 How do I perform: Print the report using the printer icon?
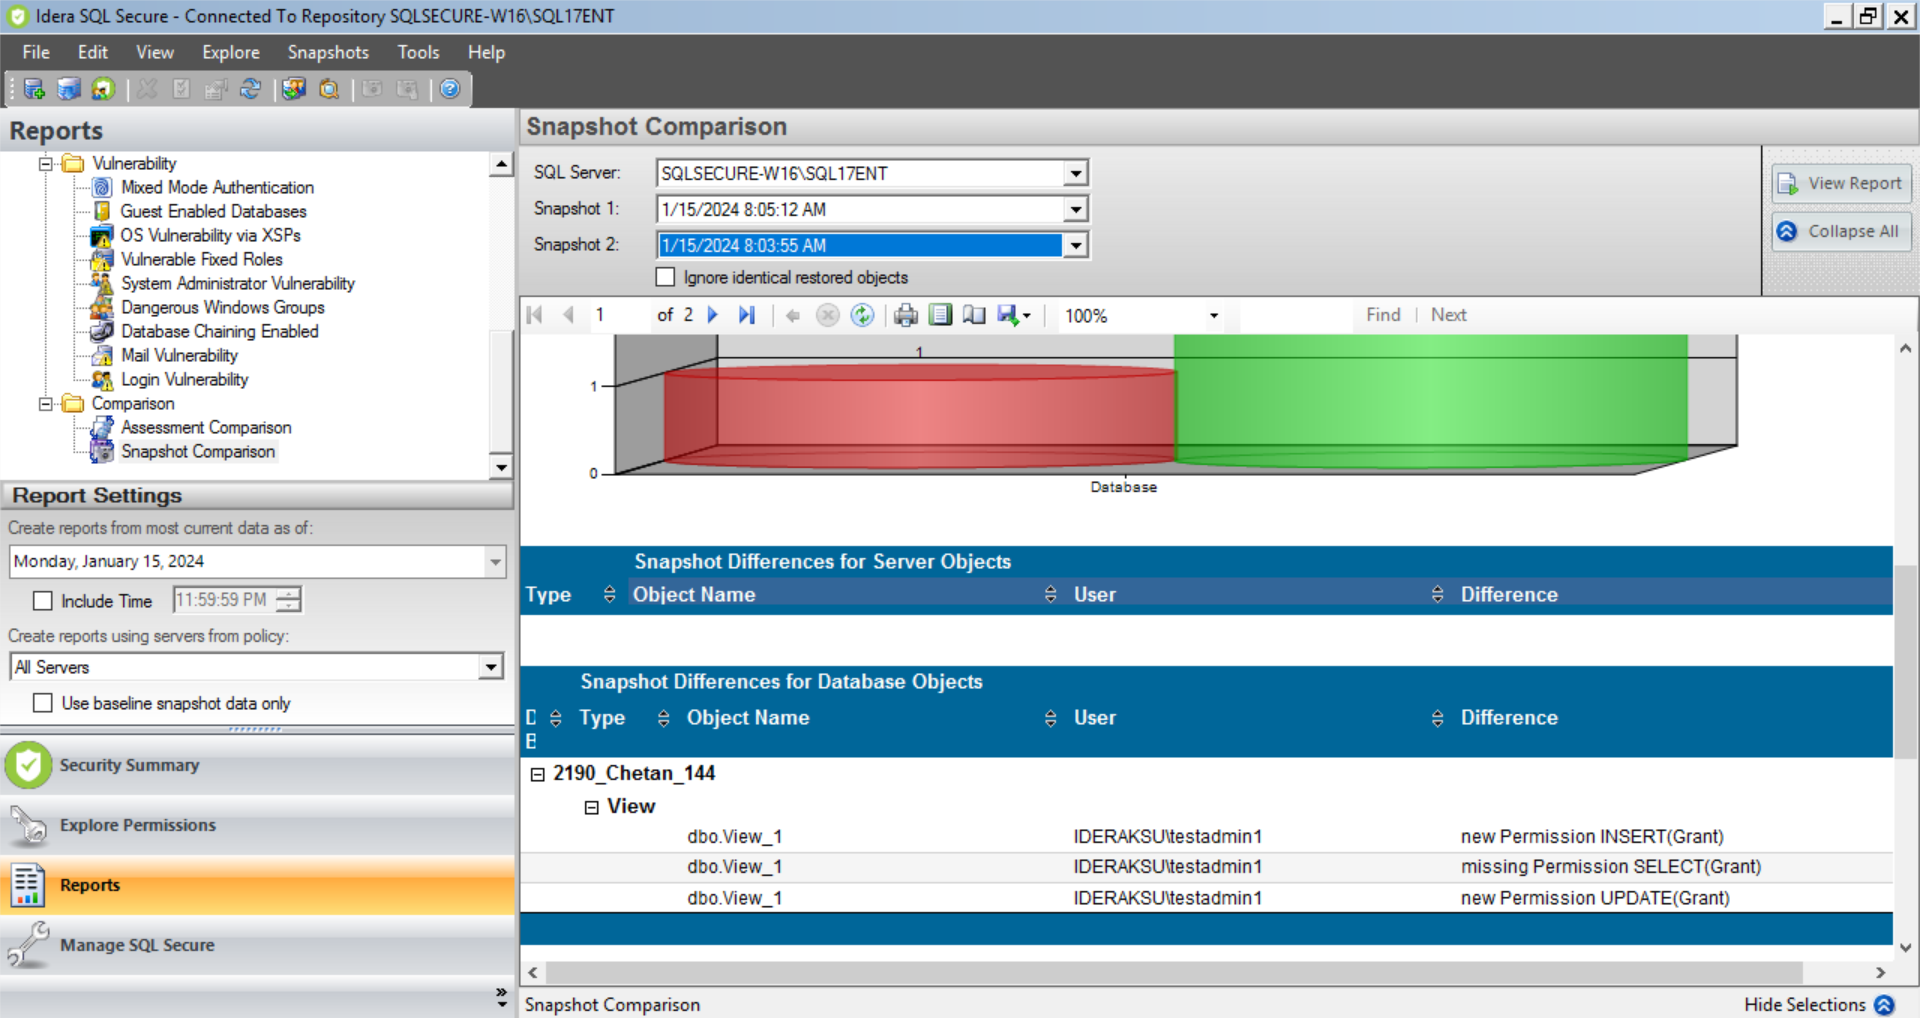(905, 316)
